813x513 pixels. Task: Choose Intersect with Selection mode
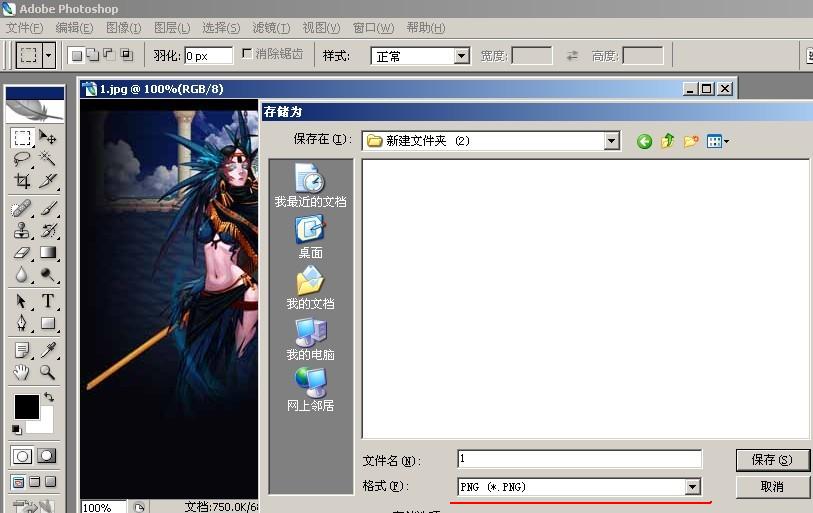click(x=127, y=54)
